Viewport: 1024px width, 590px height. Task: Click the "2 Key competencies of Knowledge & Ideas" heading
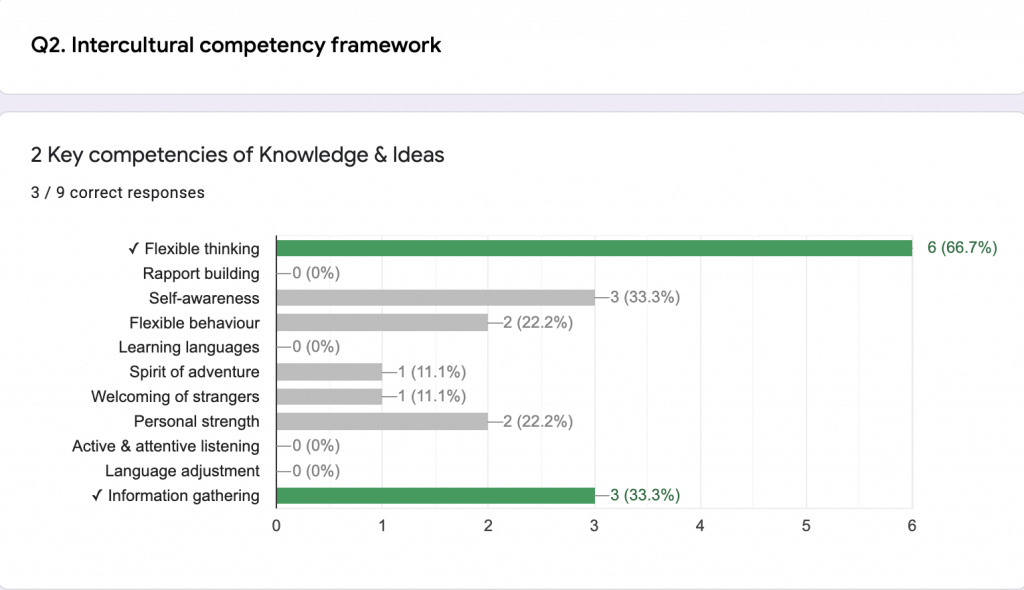tap(238, 155)
